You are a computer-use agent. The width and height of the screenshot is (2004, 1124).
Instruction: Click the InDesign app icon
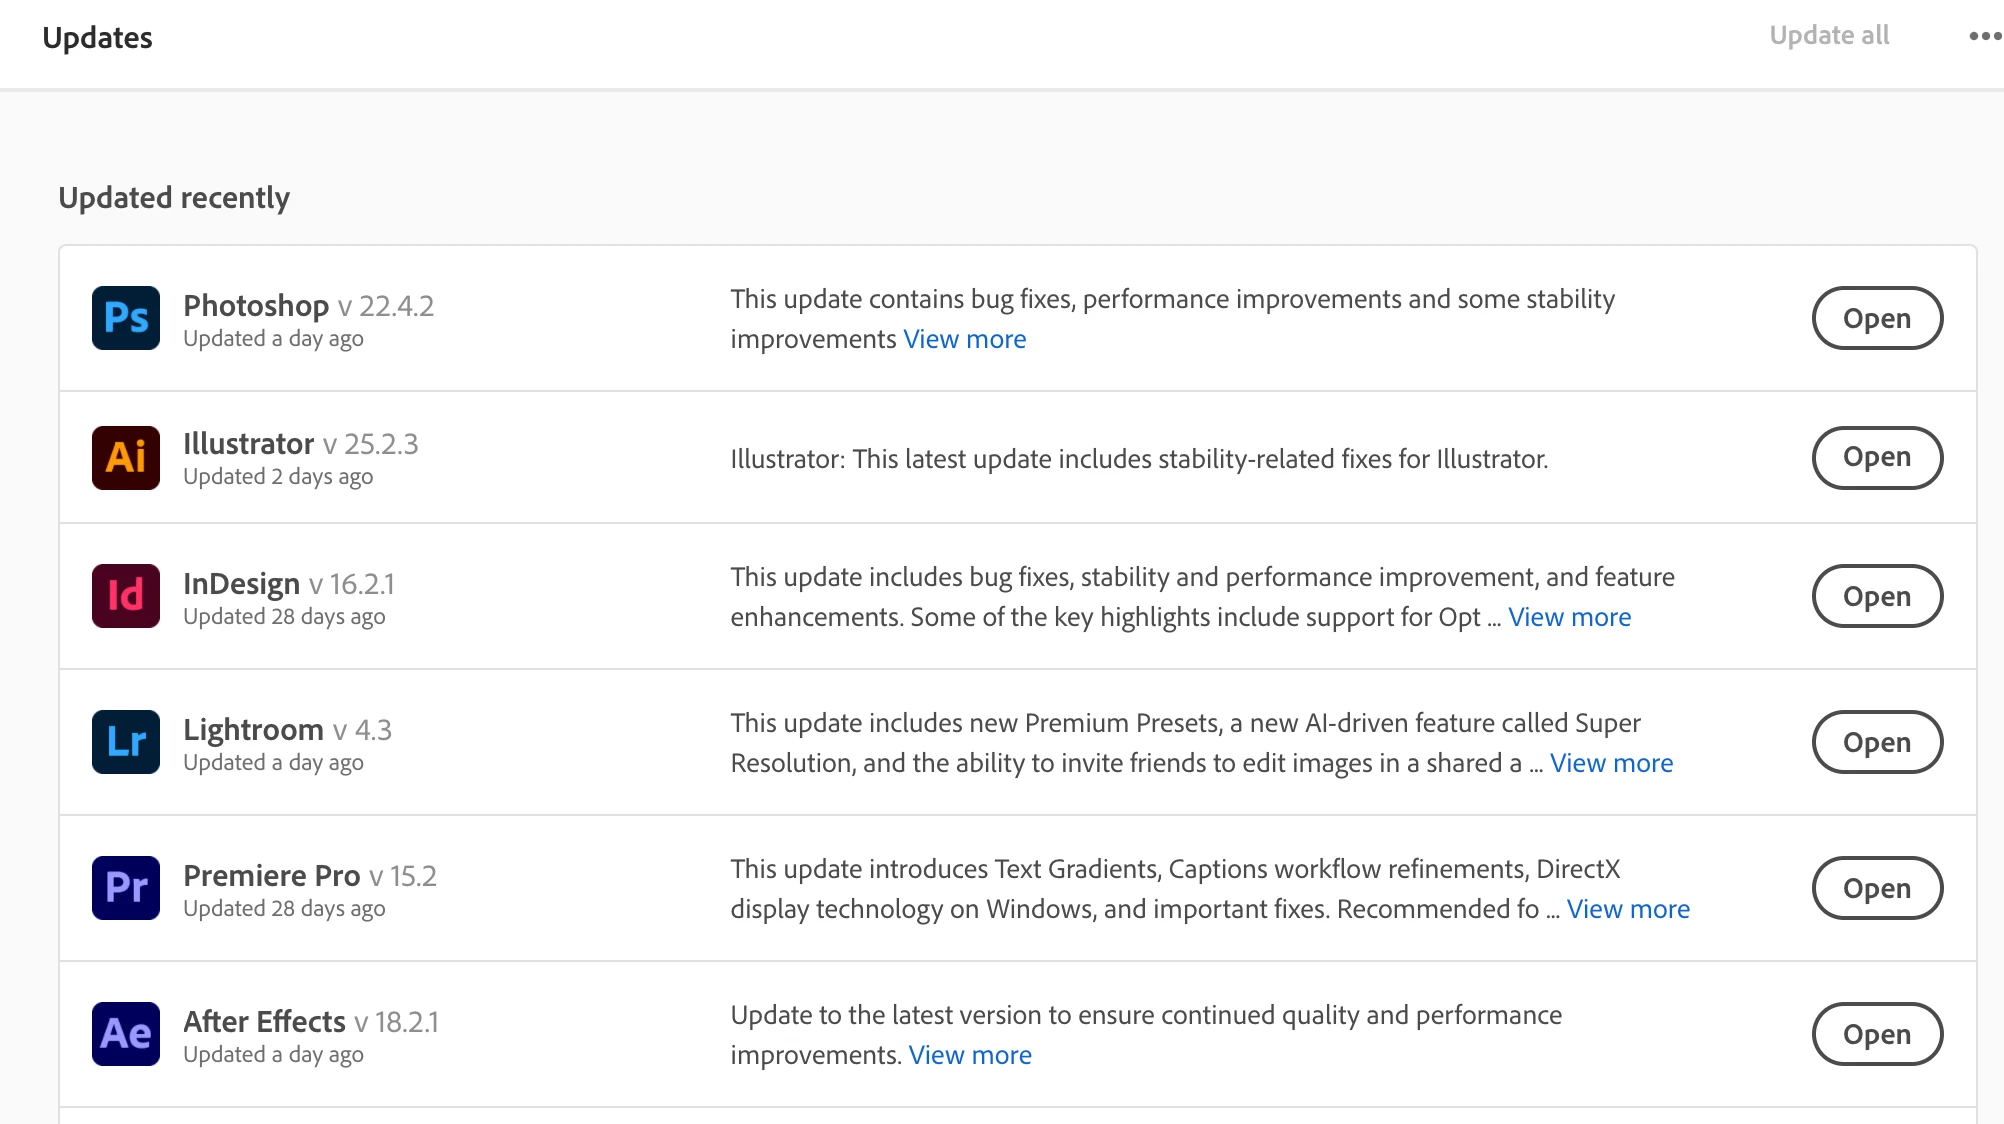[x=126, y=596]
